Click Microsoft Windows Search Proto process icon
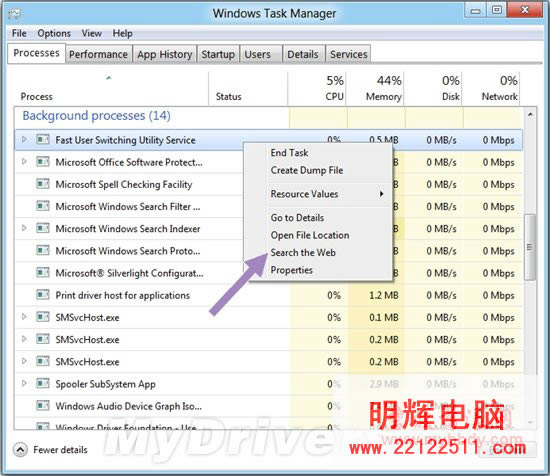The width and height of the screenshot is (550, 476). 43,251
